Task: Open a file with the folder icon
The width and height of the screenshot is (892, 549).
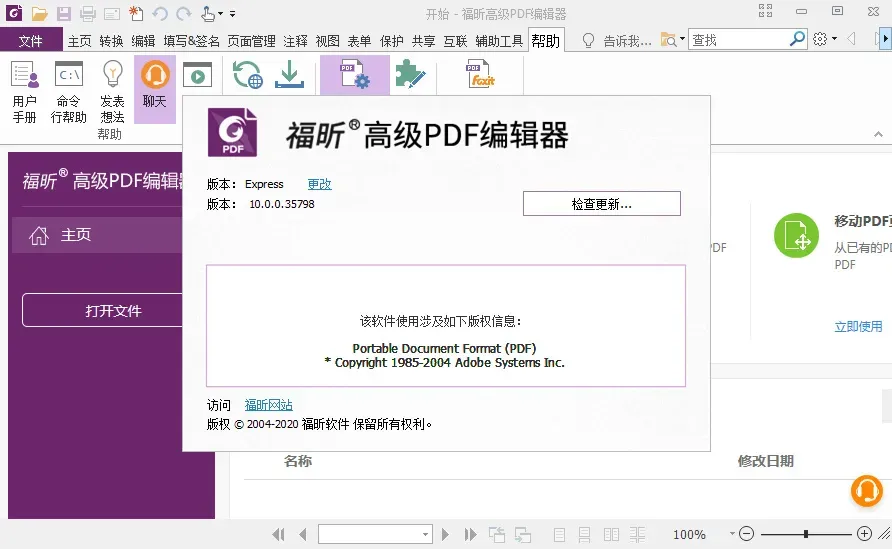Action: [39, 13]
